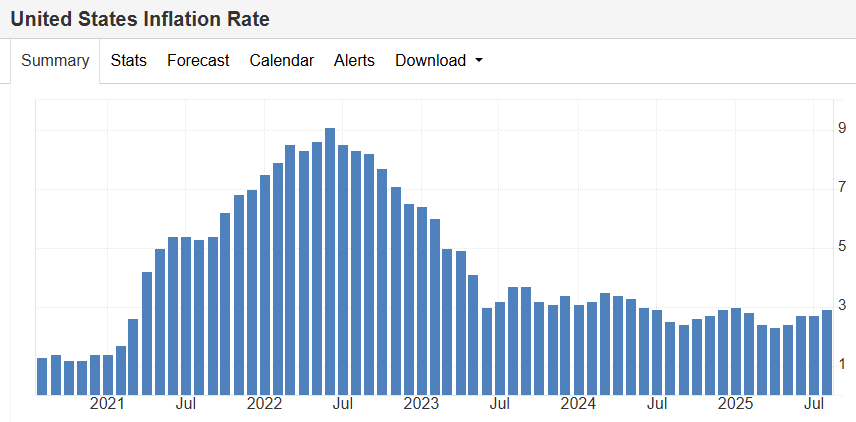Click the last bar at chart's right end
Image resolution: width=856 pixels, height=422 pixels.
coord(827,352)
